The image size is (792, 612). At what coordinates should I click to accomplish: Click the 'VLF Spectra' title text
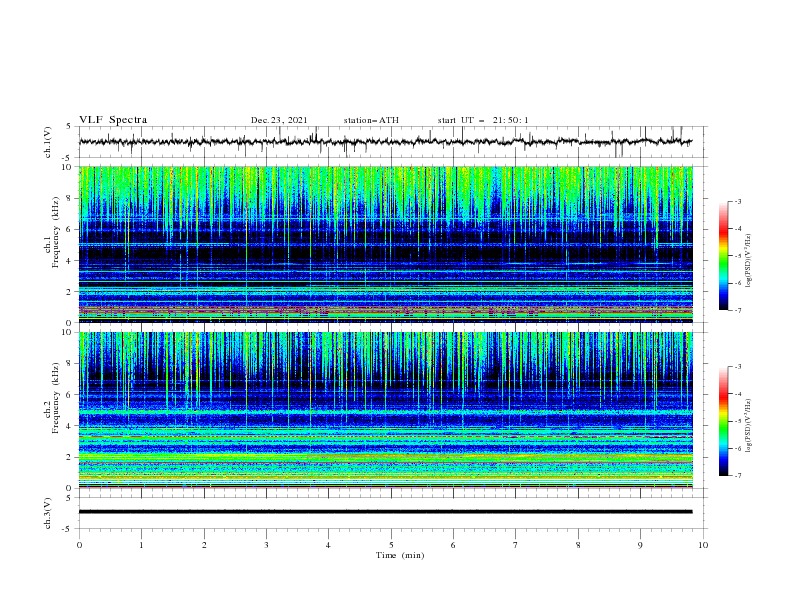pyautogui.click(x=113, y=120)
